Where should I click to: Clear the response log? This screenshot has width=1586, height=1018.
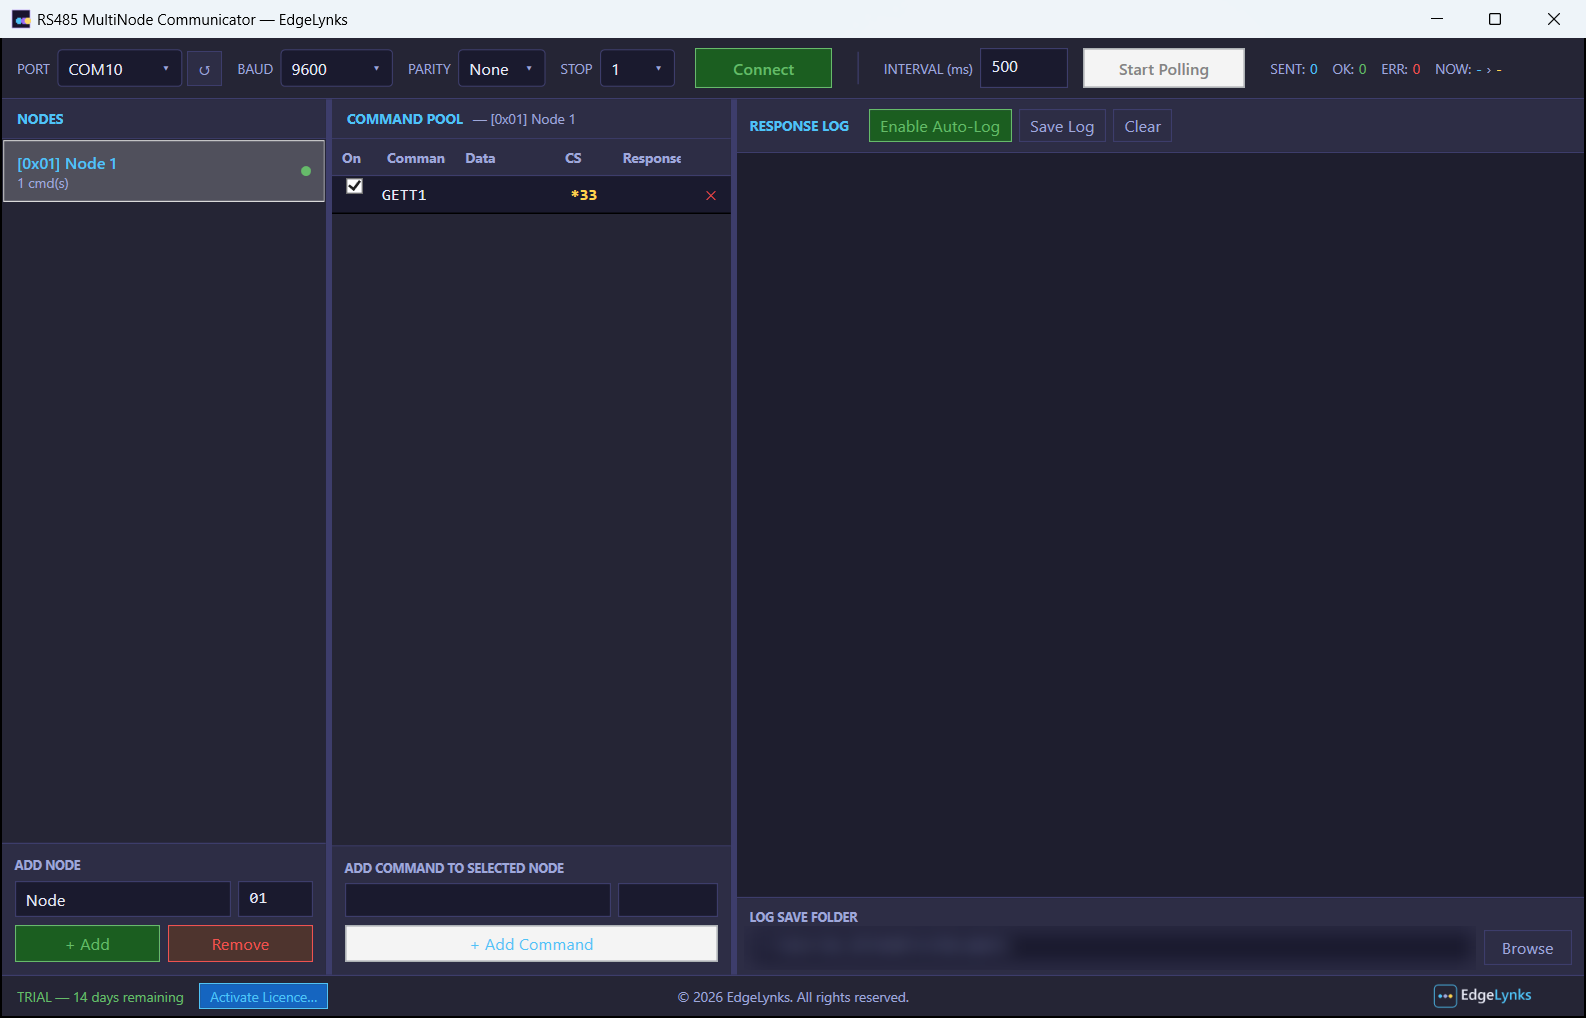(x=1142, y=126)
